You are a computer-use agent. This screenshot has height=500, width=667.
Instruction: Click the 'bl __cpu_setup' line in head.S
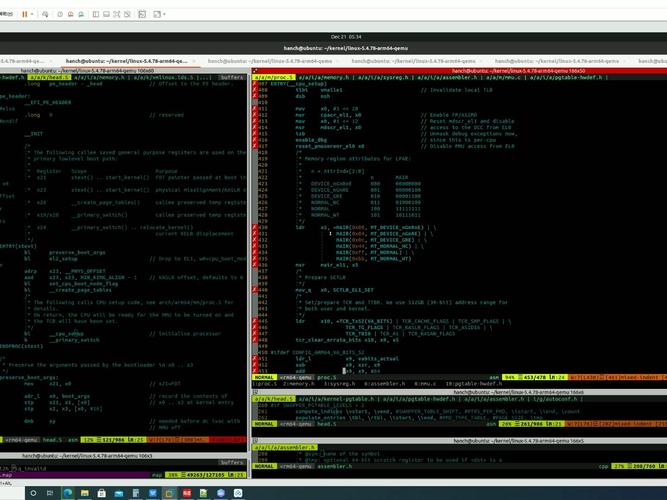(x=54, y=334)
